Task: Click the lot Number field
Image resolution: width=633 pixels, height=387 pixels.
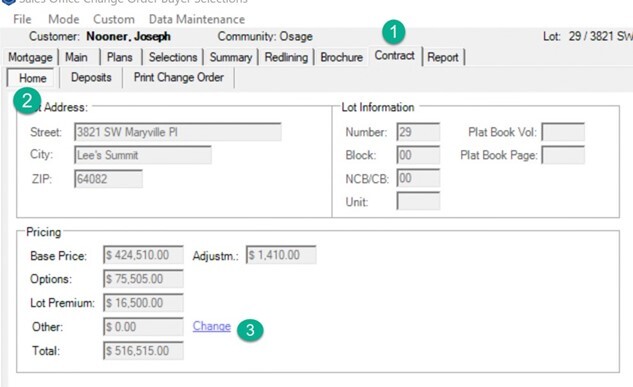Action: 418,132
